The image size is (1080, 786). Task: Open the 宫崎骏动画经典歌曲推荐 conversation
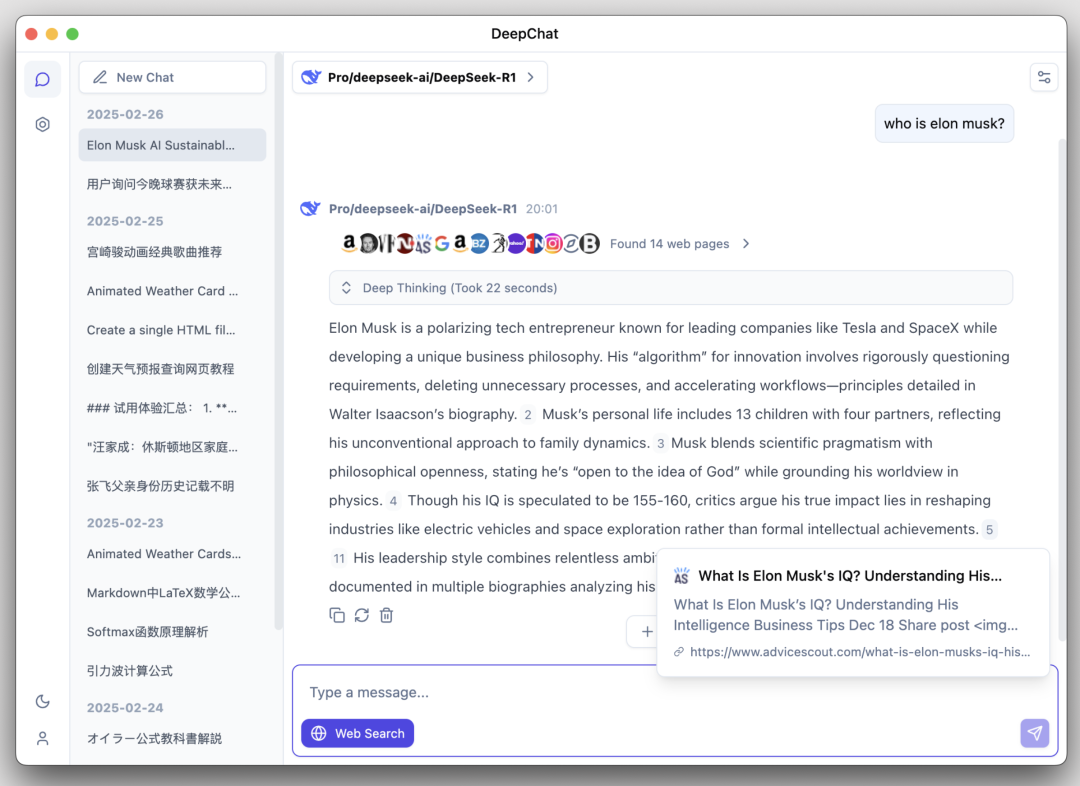point(172,252)
